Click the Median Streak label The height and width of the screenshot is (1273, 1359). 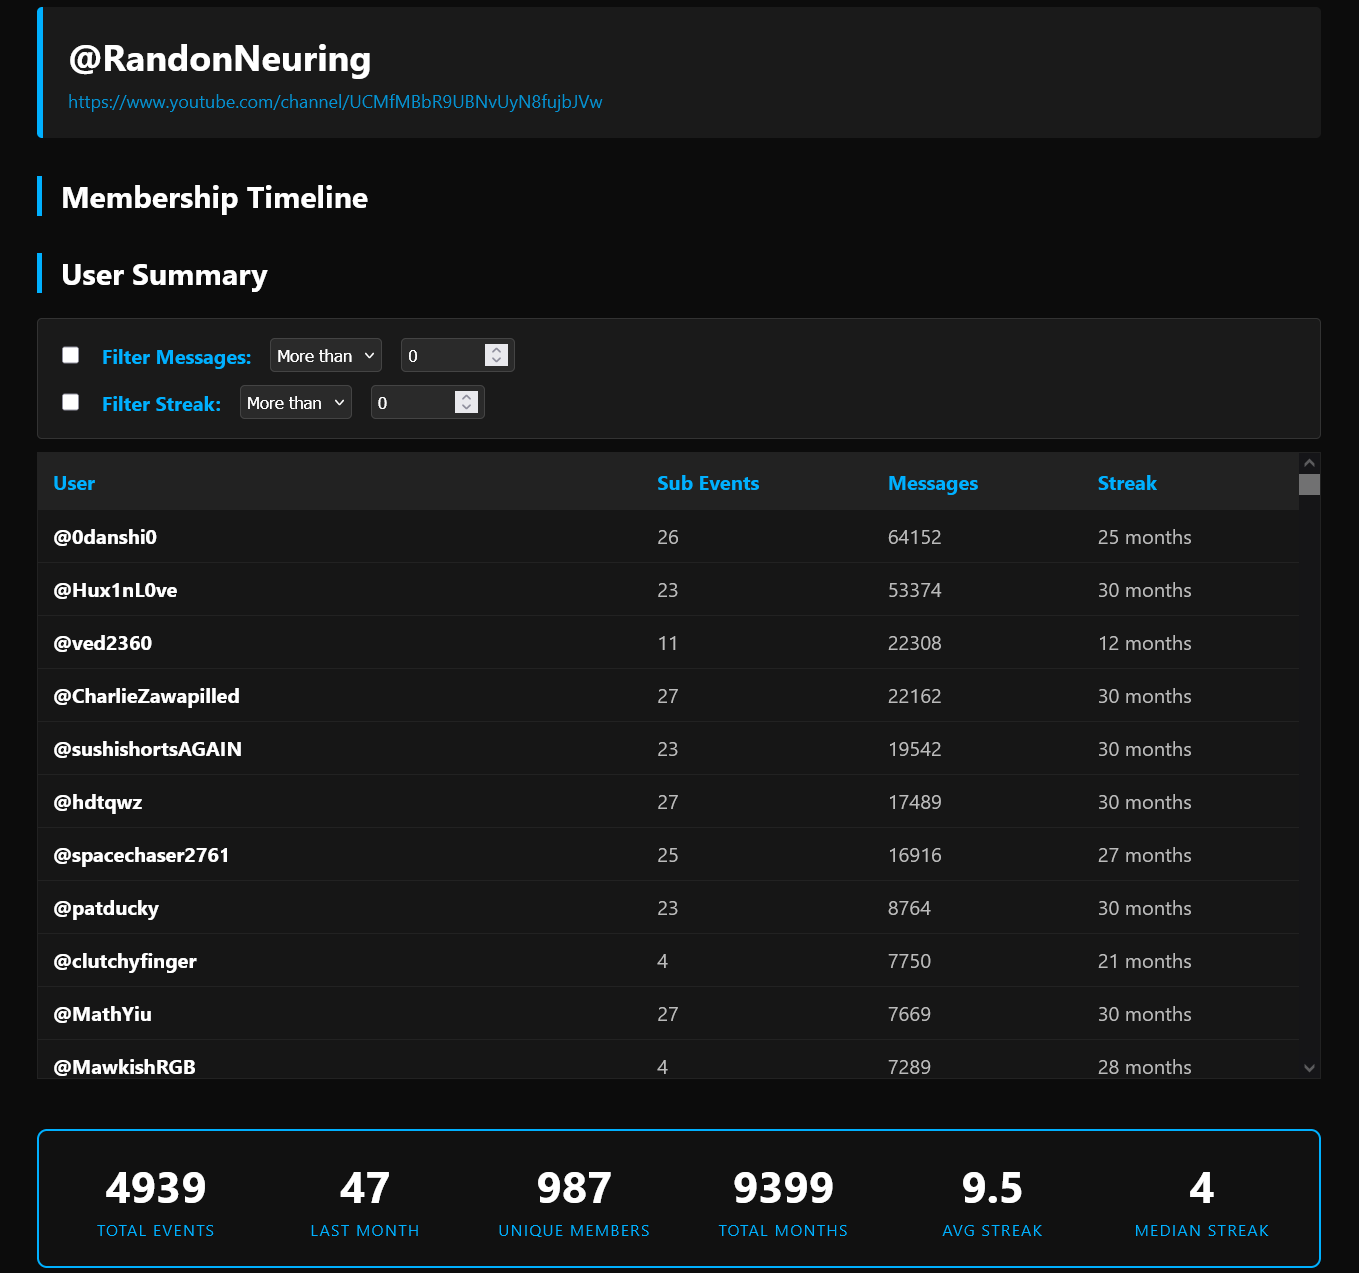tap(1202, 1231)
